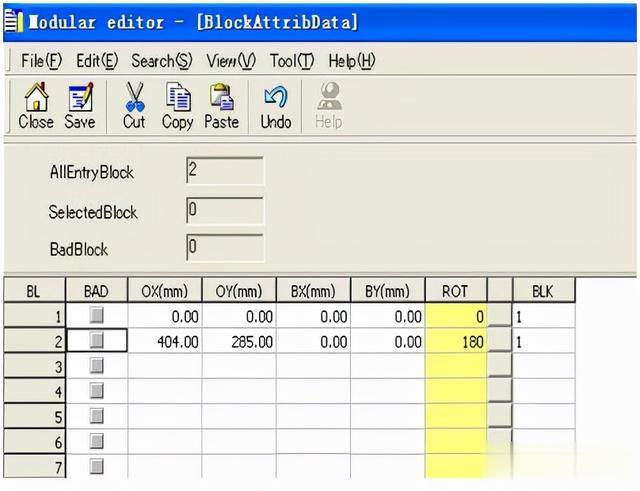
Task: Select the yellow ROT cell showing 180
Action: point(456,341)
